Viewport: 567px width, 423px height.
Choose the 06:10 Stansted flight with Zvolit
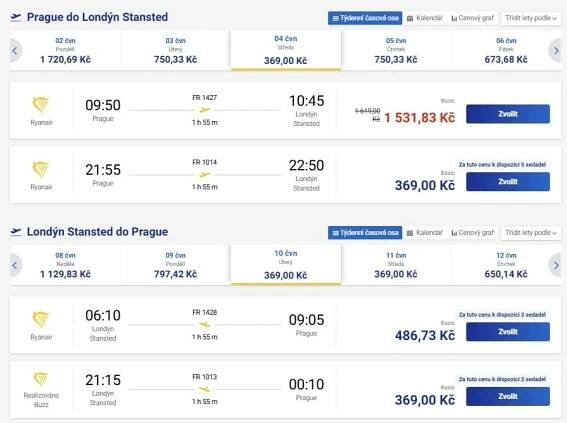click(508, 332)
